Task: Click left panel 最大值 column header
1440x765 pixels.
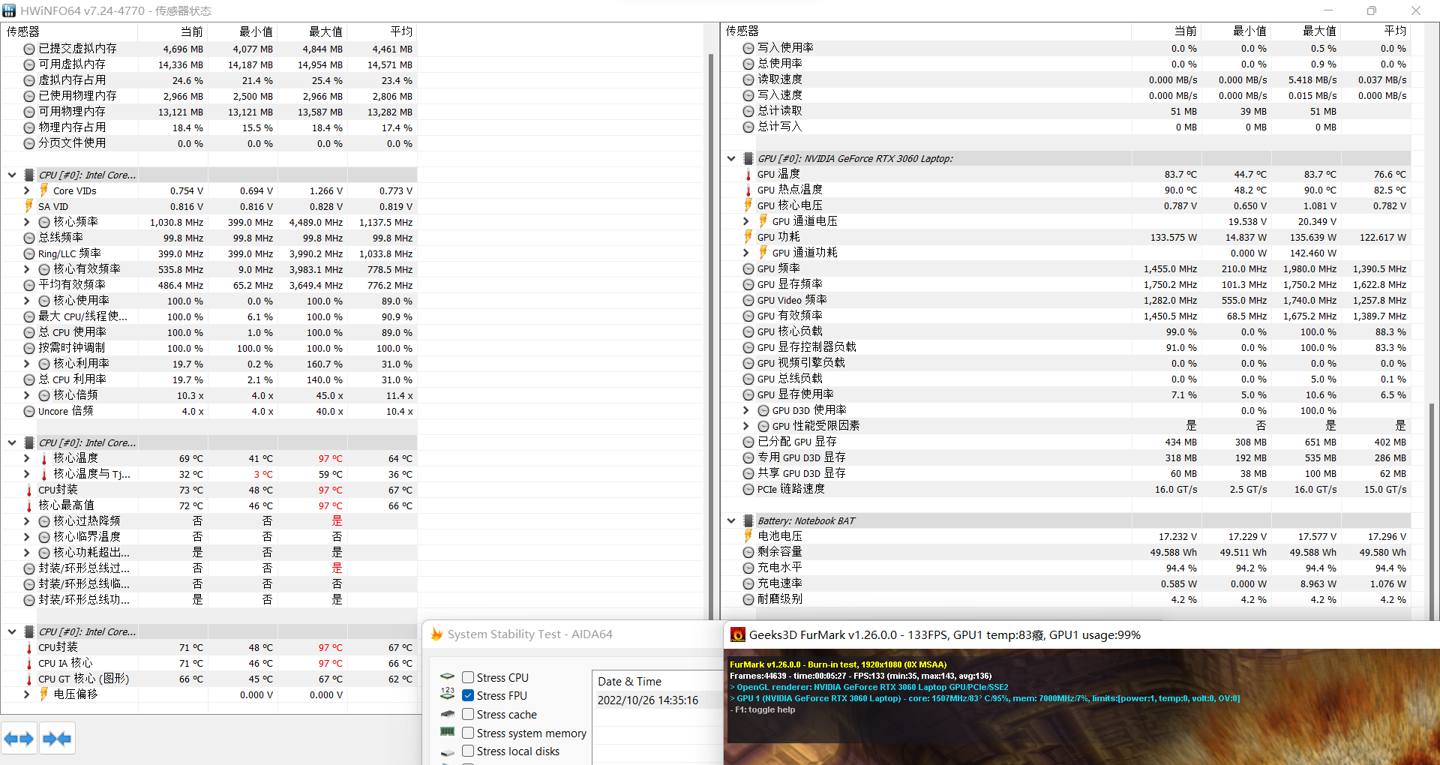Action: point(312,32)
